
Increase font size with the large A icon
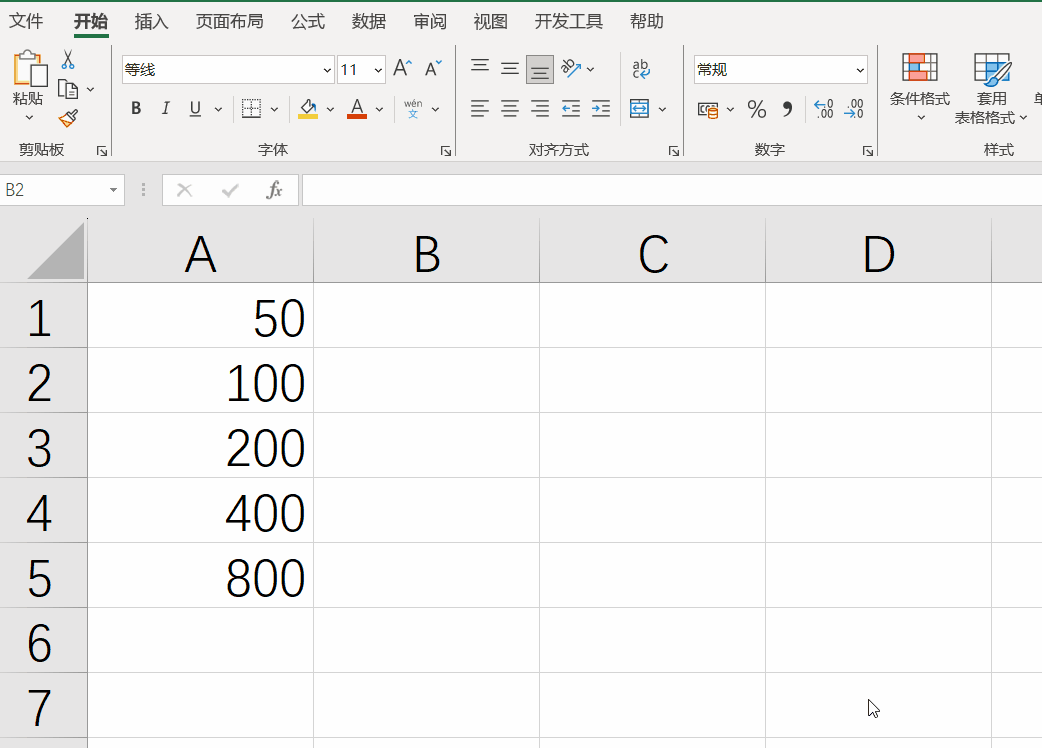coord(402,68)
